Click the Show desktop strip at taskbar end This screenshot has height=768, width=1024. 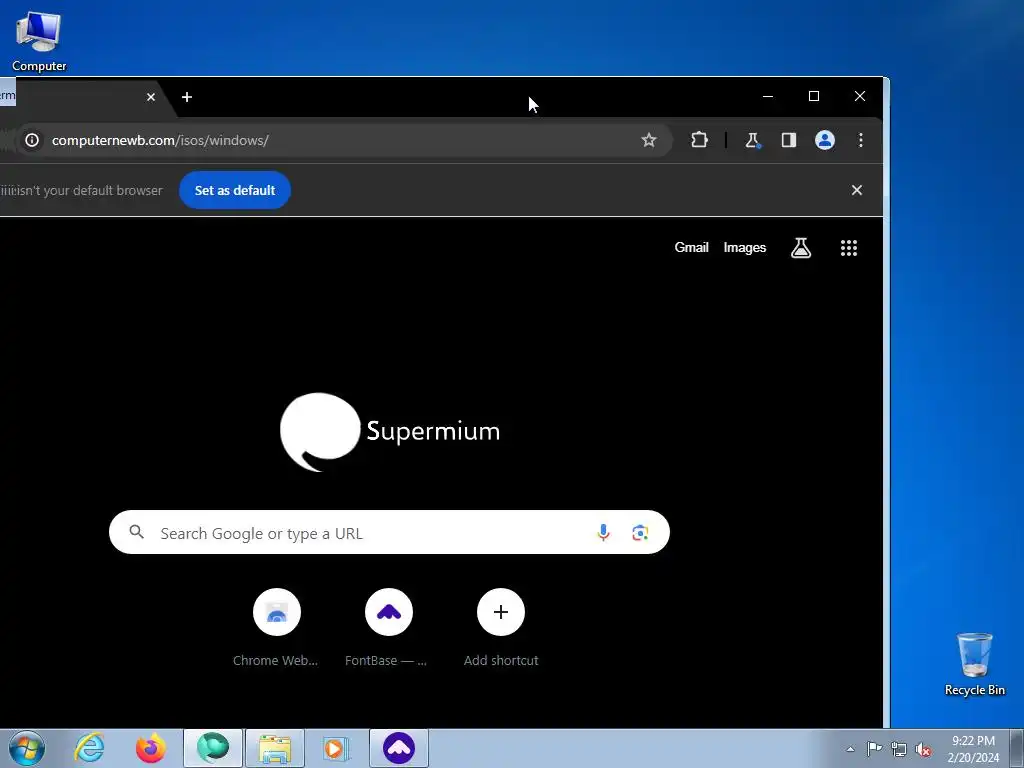(x=1017, y=748)
